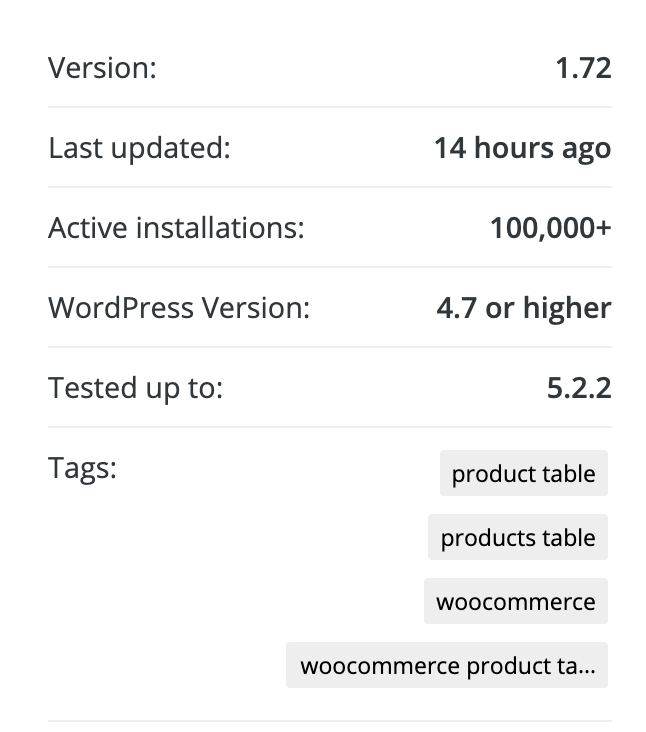Click the 'Tags:' label
Viewport: 646px width, 732px height.
pyautogui.click(x=83, y=468)
